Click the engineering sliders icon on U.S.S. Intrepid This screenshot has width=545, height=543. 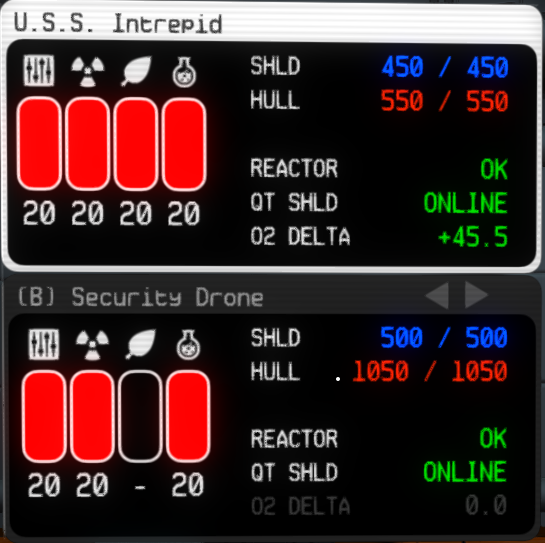pyautogui.click(x=39, y=71)
